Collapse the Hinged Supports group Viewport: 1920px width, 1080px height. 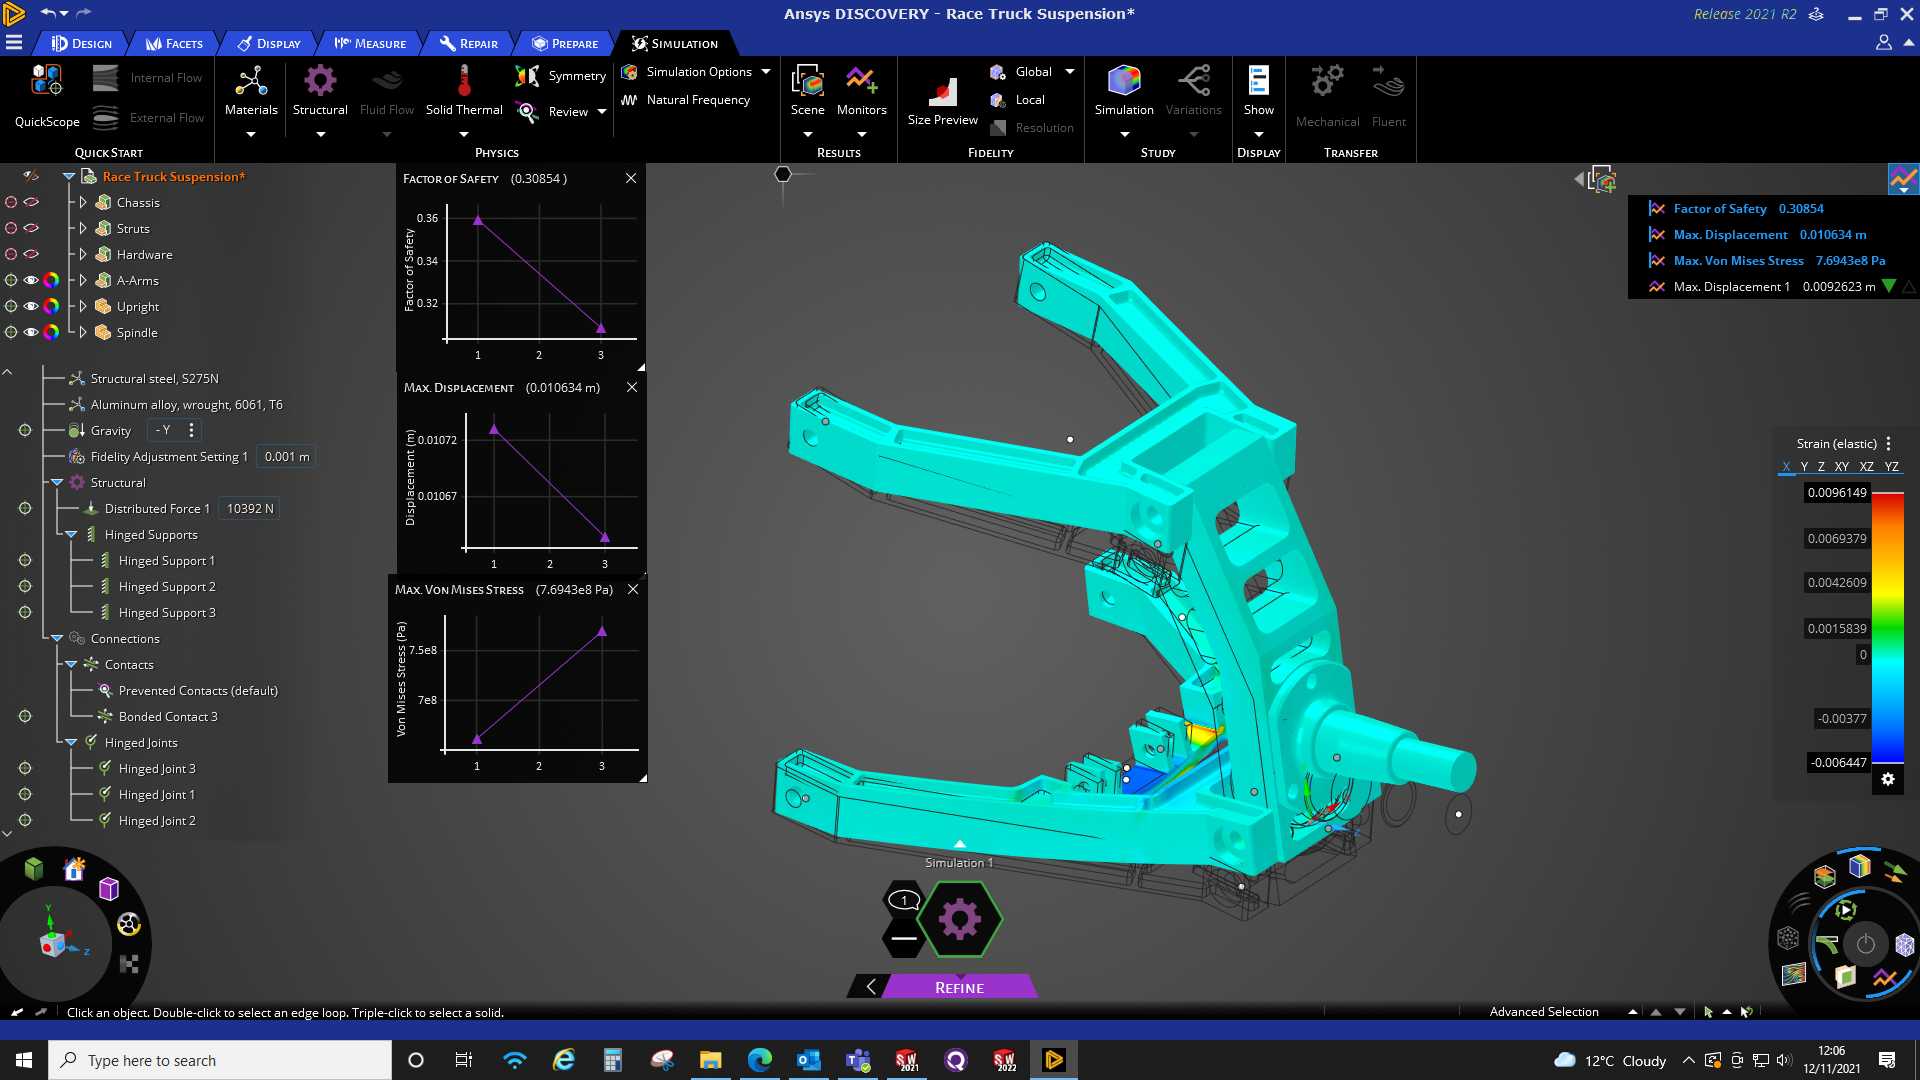pyautogui.click(x=71, y=535)
